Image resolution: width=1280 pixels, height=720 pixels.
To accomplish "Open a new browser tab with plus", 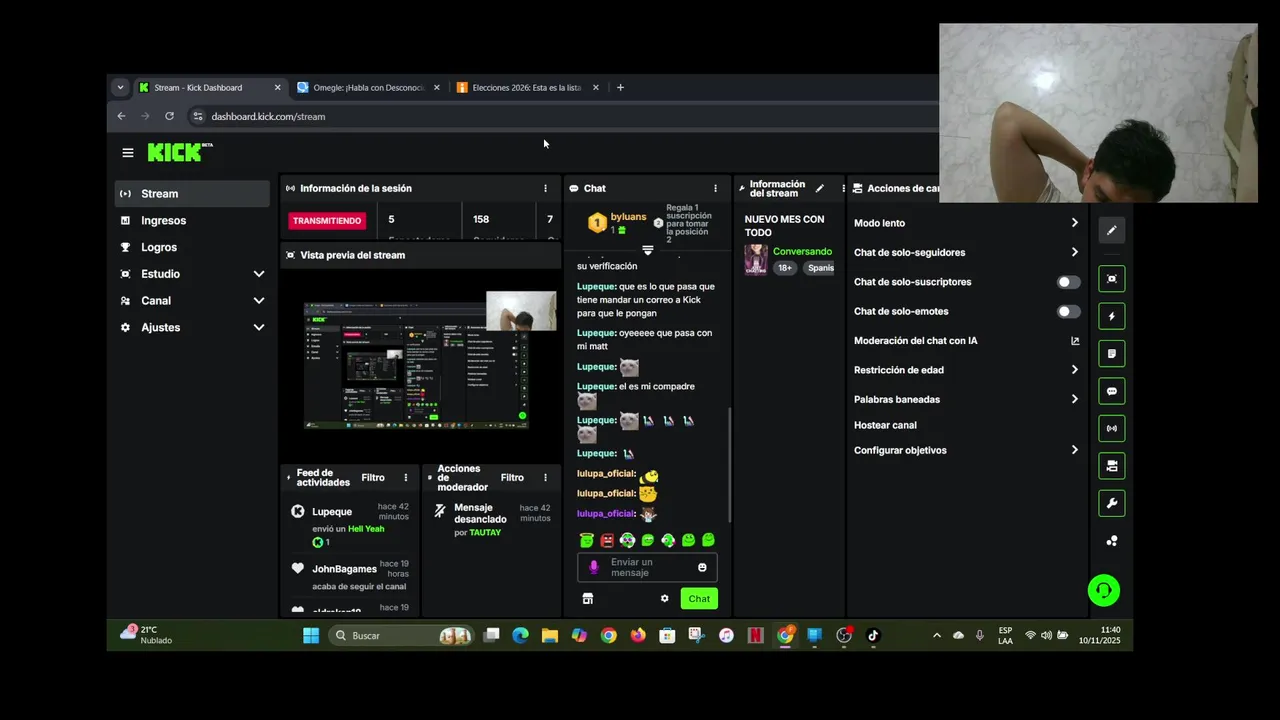I will pos(620,88).
